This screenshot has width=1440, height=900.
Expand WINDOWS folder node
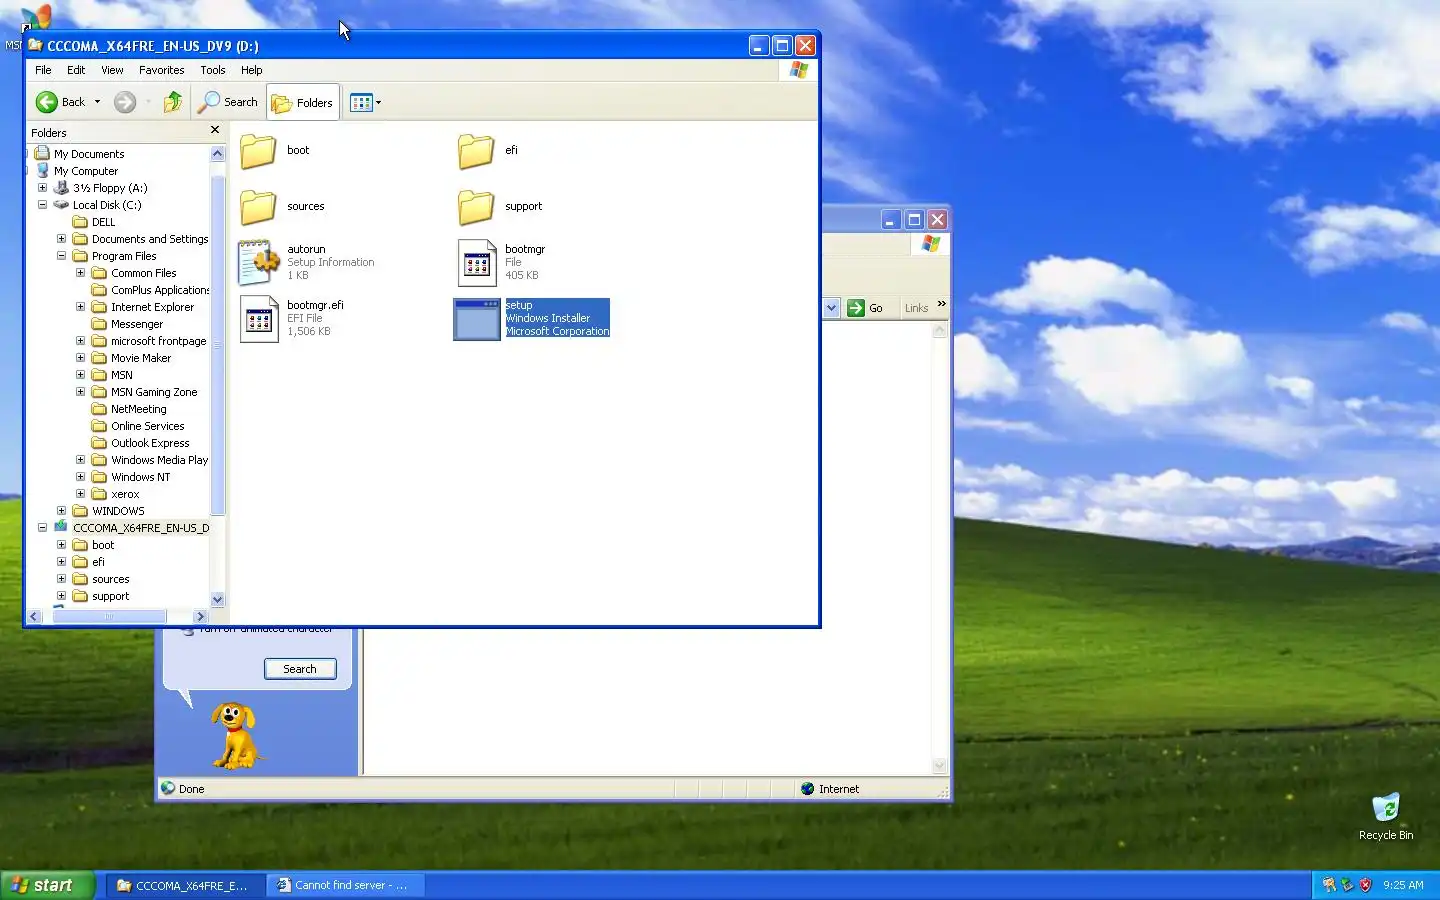coord(61,511)
